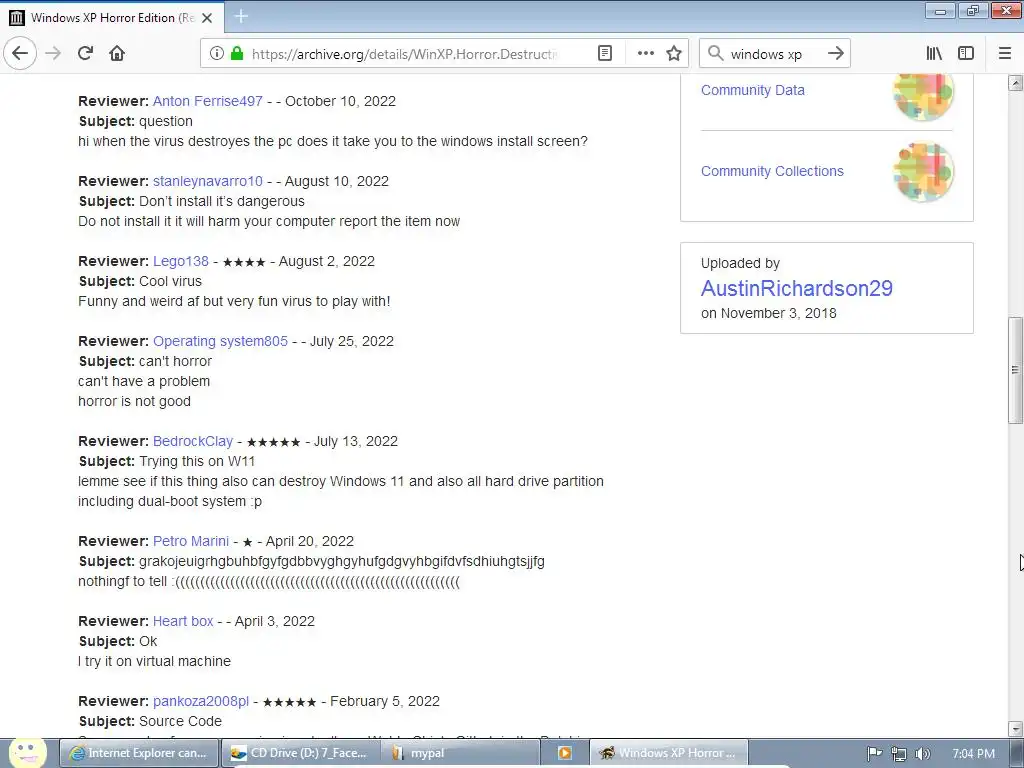
Task: Open Lego138 reviewer profile
Action: 181,261
